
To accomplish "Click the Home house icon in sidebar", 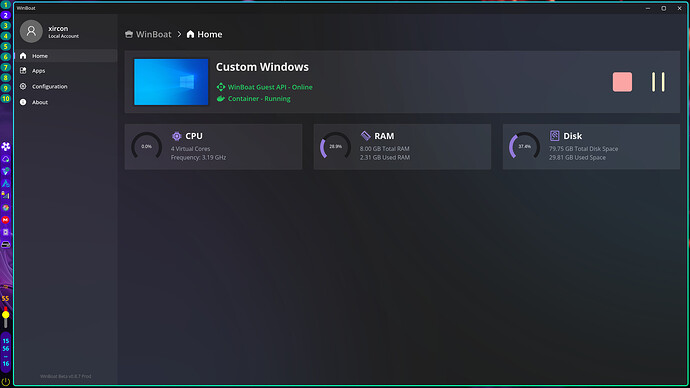I will 23,56.
